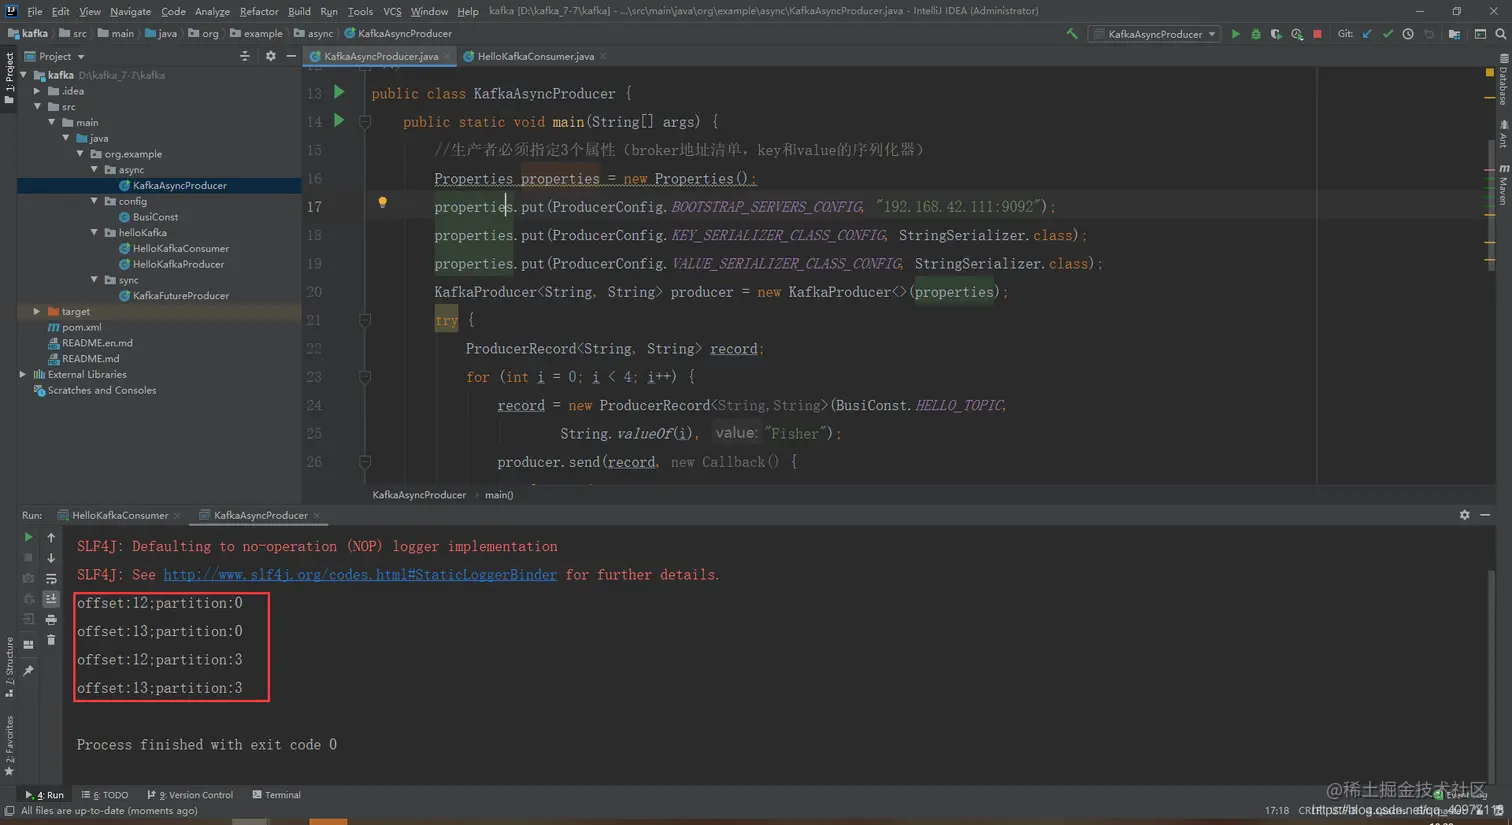Start debugging with the toolbar bug icon
This screenshot has width=1512, height=825.
pyautogui.click(x=1256, y=34)
